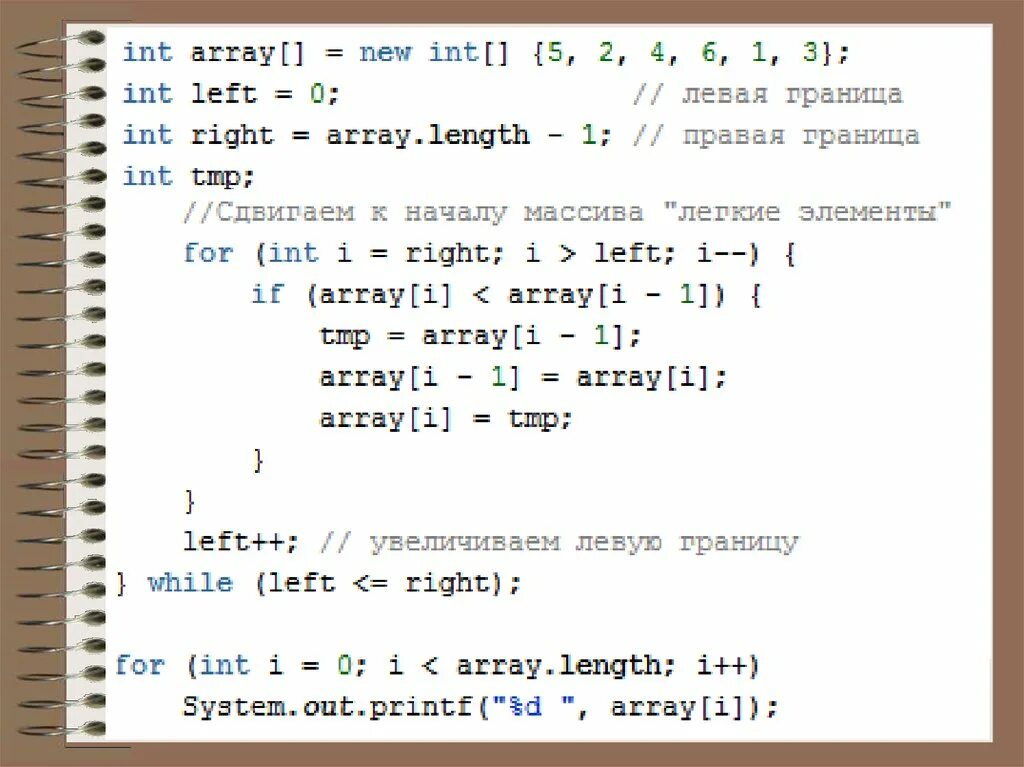Click the 'new' keyword in the array declaration
Image resolution: width=1024 pixels, height=767 pixels.
tap(385, 52)
